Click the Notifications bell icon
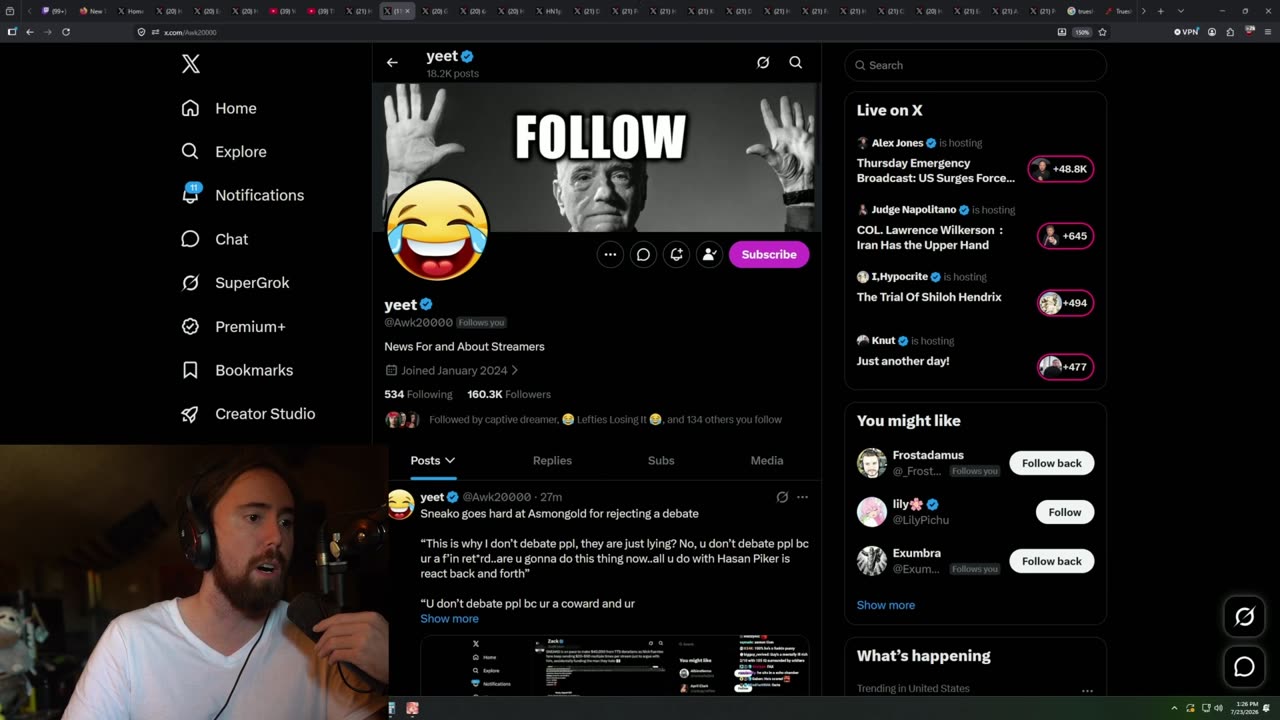The height and width of the screenshot is (720, 1280). 190,195
